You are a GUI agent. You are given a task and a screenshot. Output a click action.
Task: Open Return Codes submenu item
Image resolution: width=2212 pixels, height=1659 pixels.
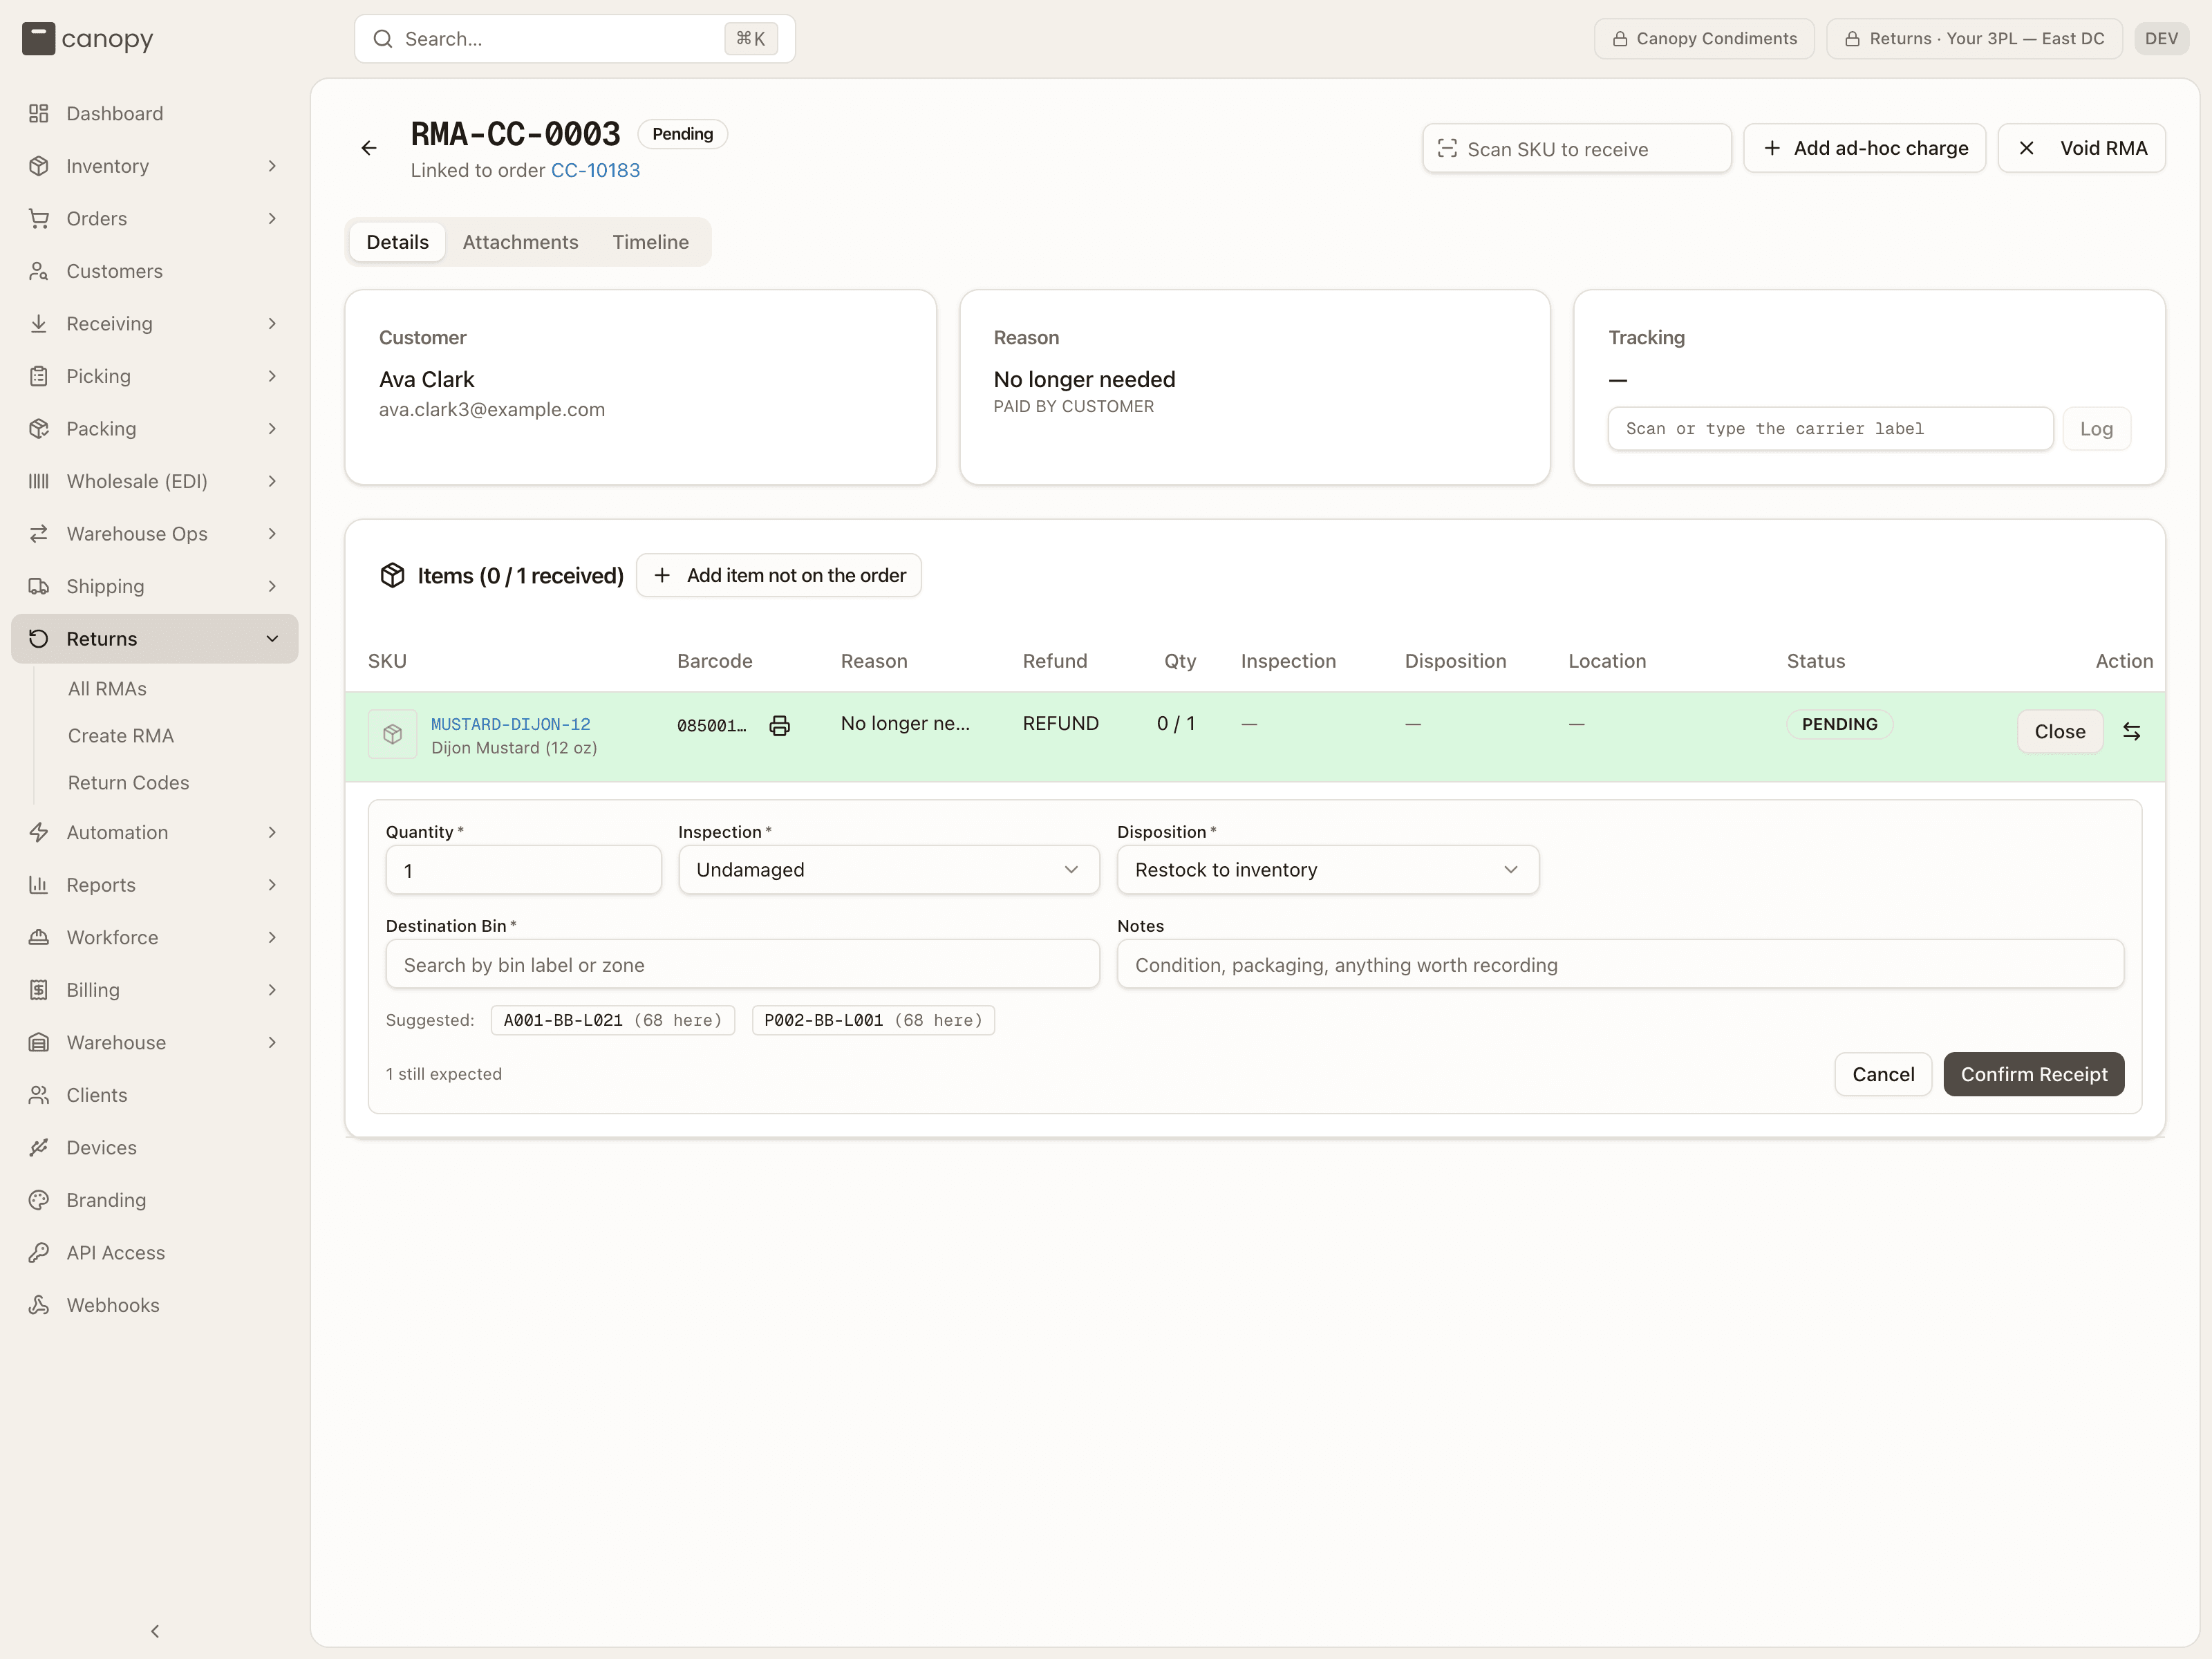128,783
